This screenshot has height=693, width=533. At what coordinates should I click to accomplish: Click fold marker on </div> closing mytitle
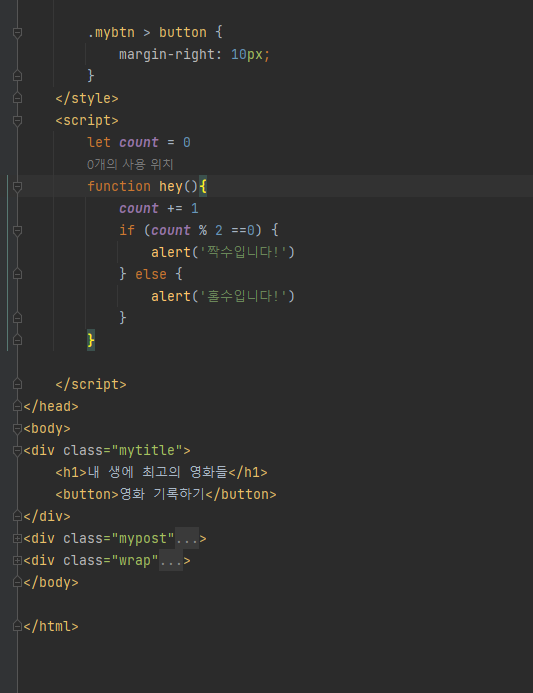coord(17,516)
